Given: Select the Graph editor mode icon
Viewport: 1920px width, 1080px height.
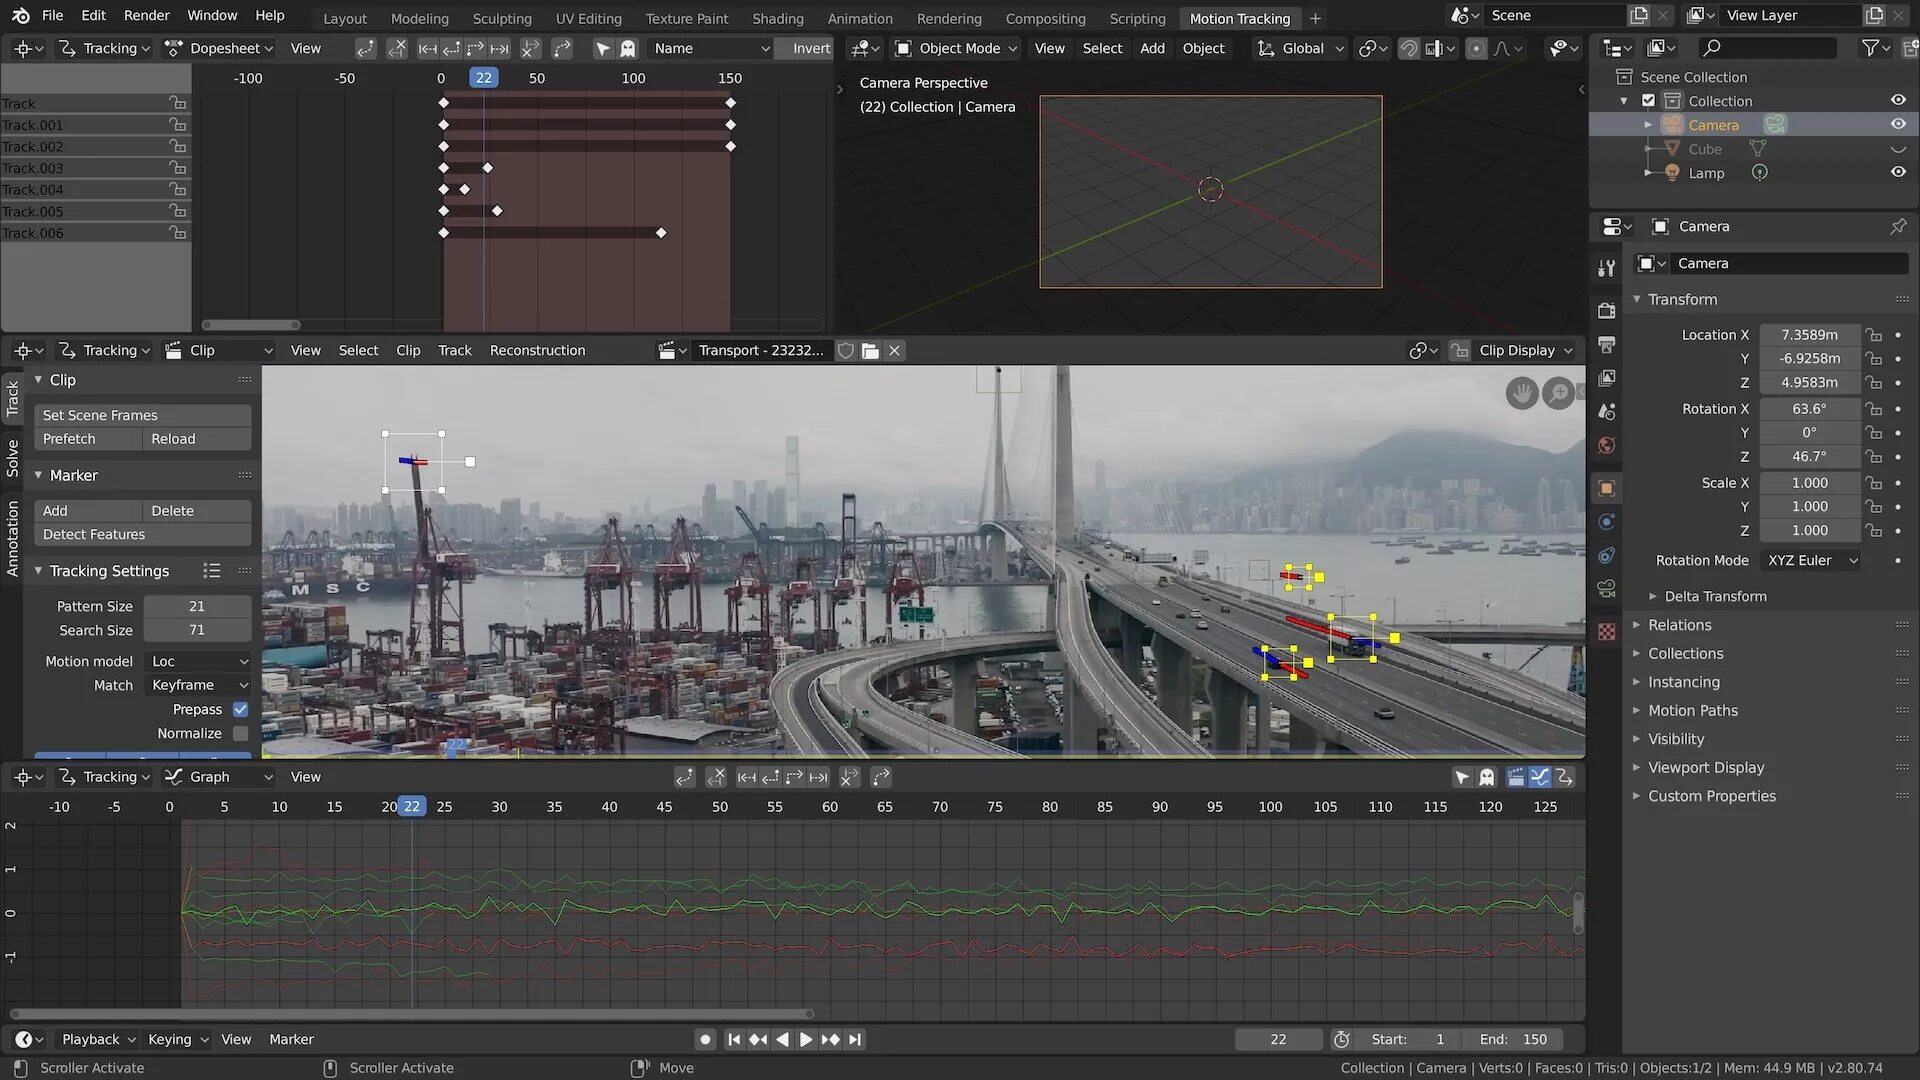Looking at the screenshot, I should tap(173, 775).
